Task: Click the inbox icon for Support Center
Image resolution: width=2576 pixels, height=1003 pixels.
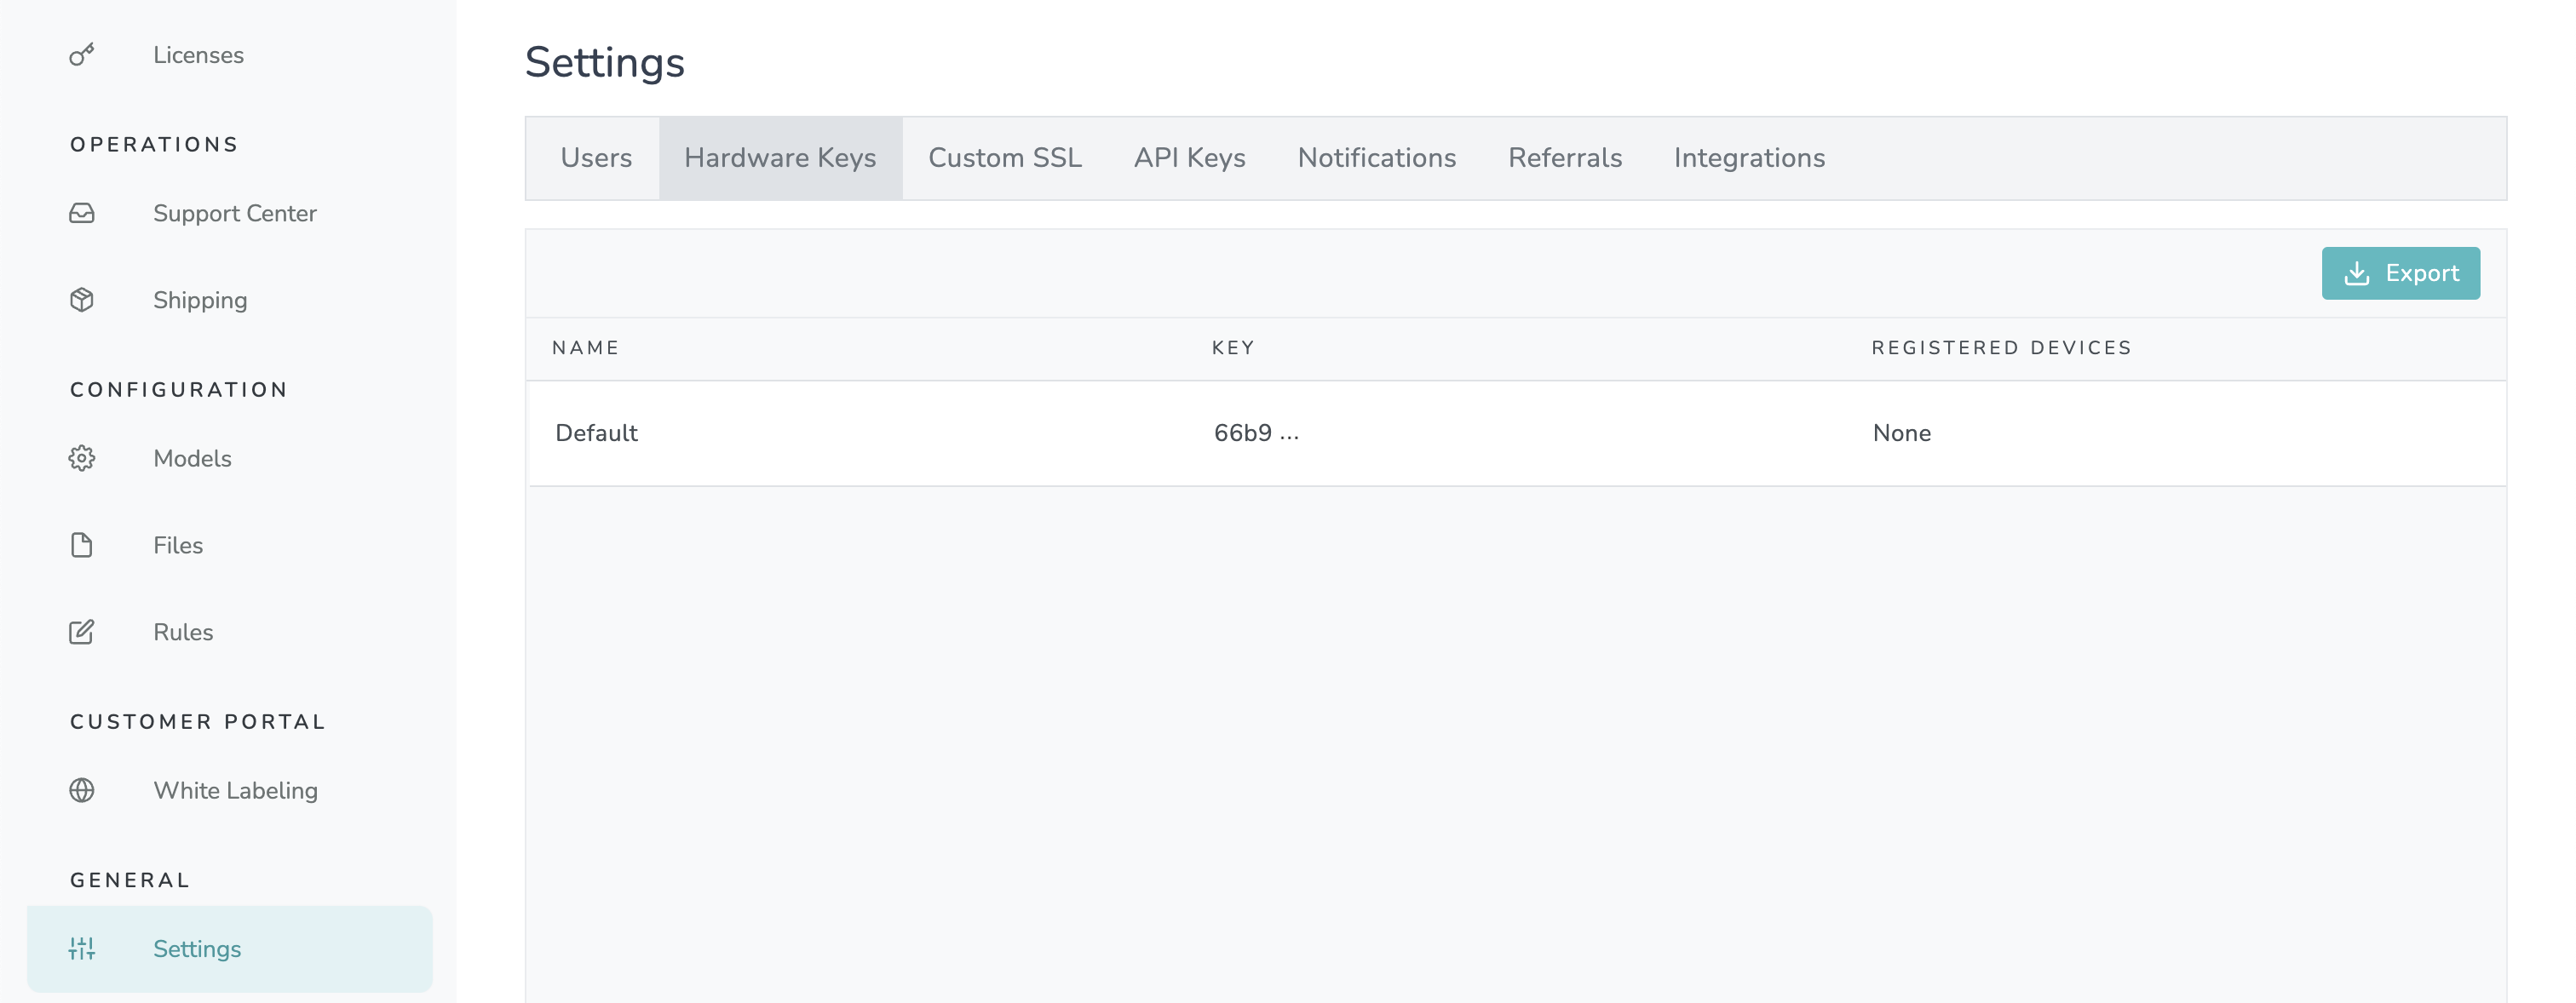Action: [82, 213]
